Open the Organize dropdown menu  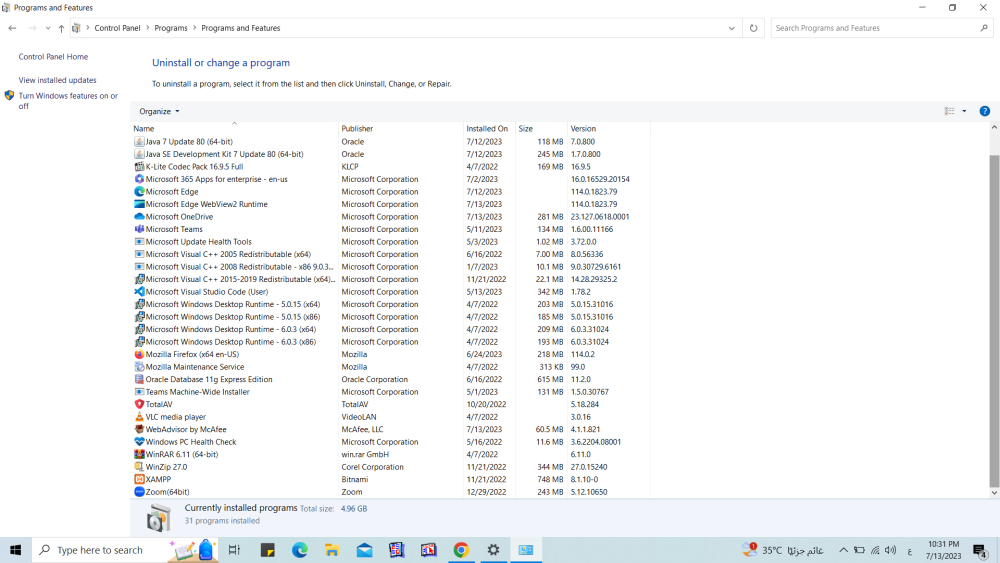(159, 111)
